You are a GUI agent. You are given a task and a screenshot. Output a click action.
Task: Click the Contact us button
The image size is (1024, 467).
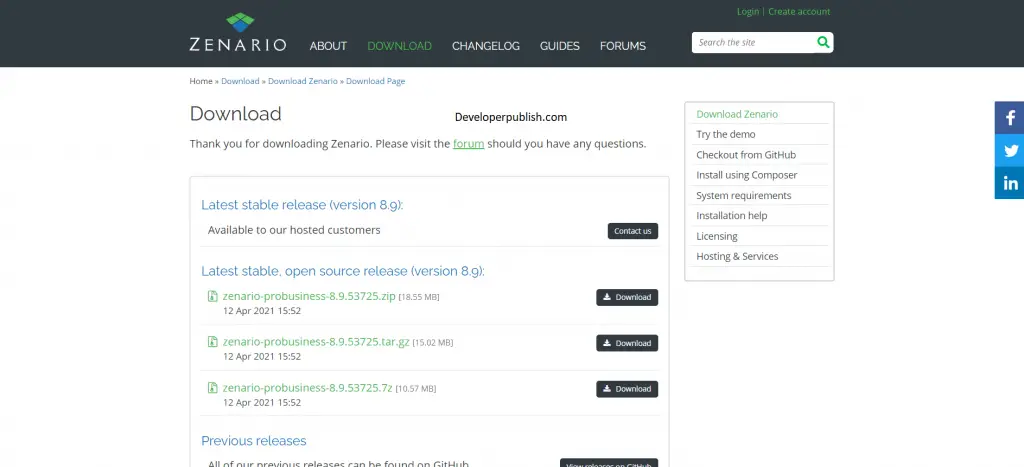click(633, 231)
